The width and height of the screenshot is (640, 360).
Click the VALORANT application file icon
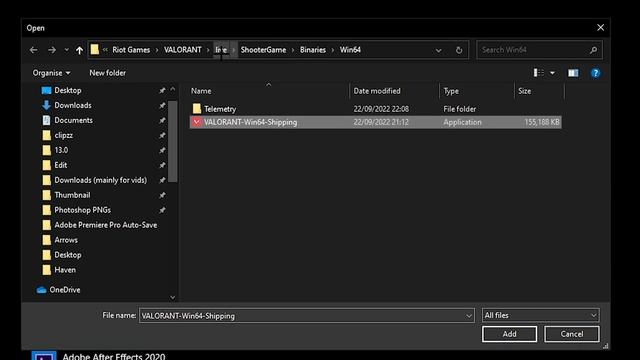[197, 122]
